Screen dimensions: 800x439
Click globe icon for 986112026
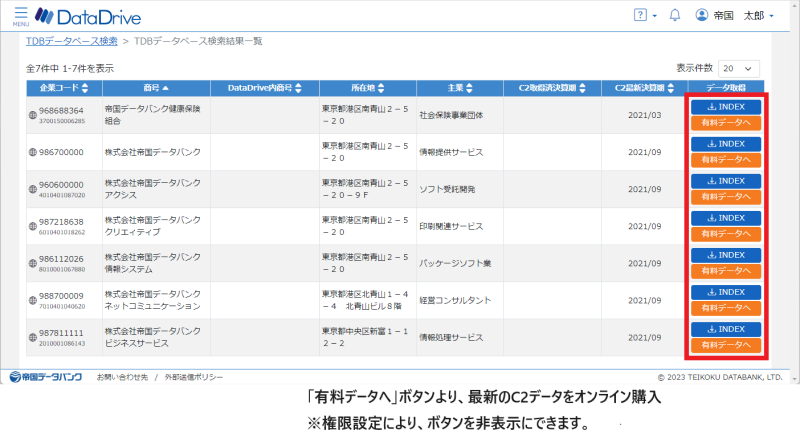point(33,263)
